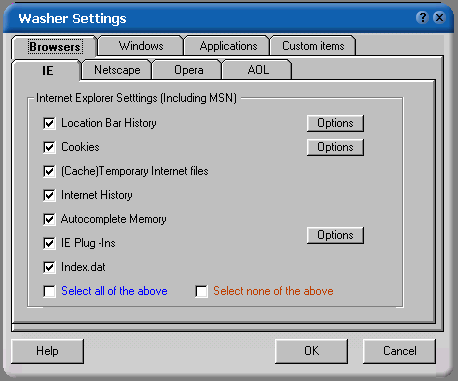Toggle the Cookies checkbox
The image size is (458, 381).
pos(49,147)
